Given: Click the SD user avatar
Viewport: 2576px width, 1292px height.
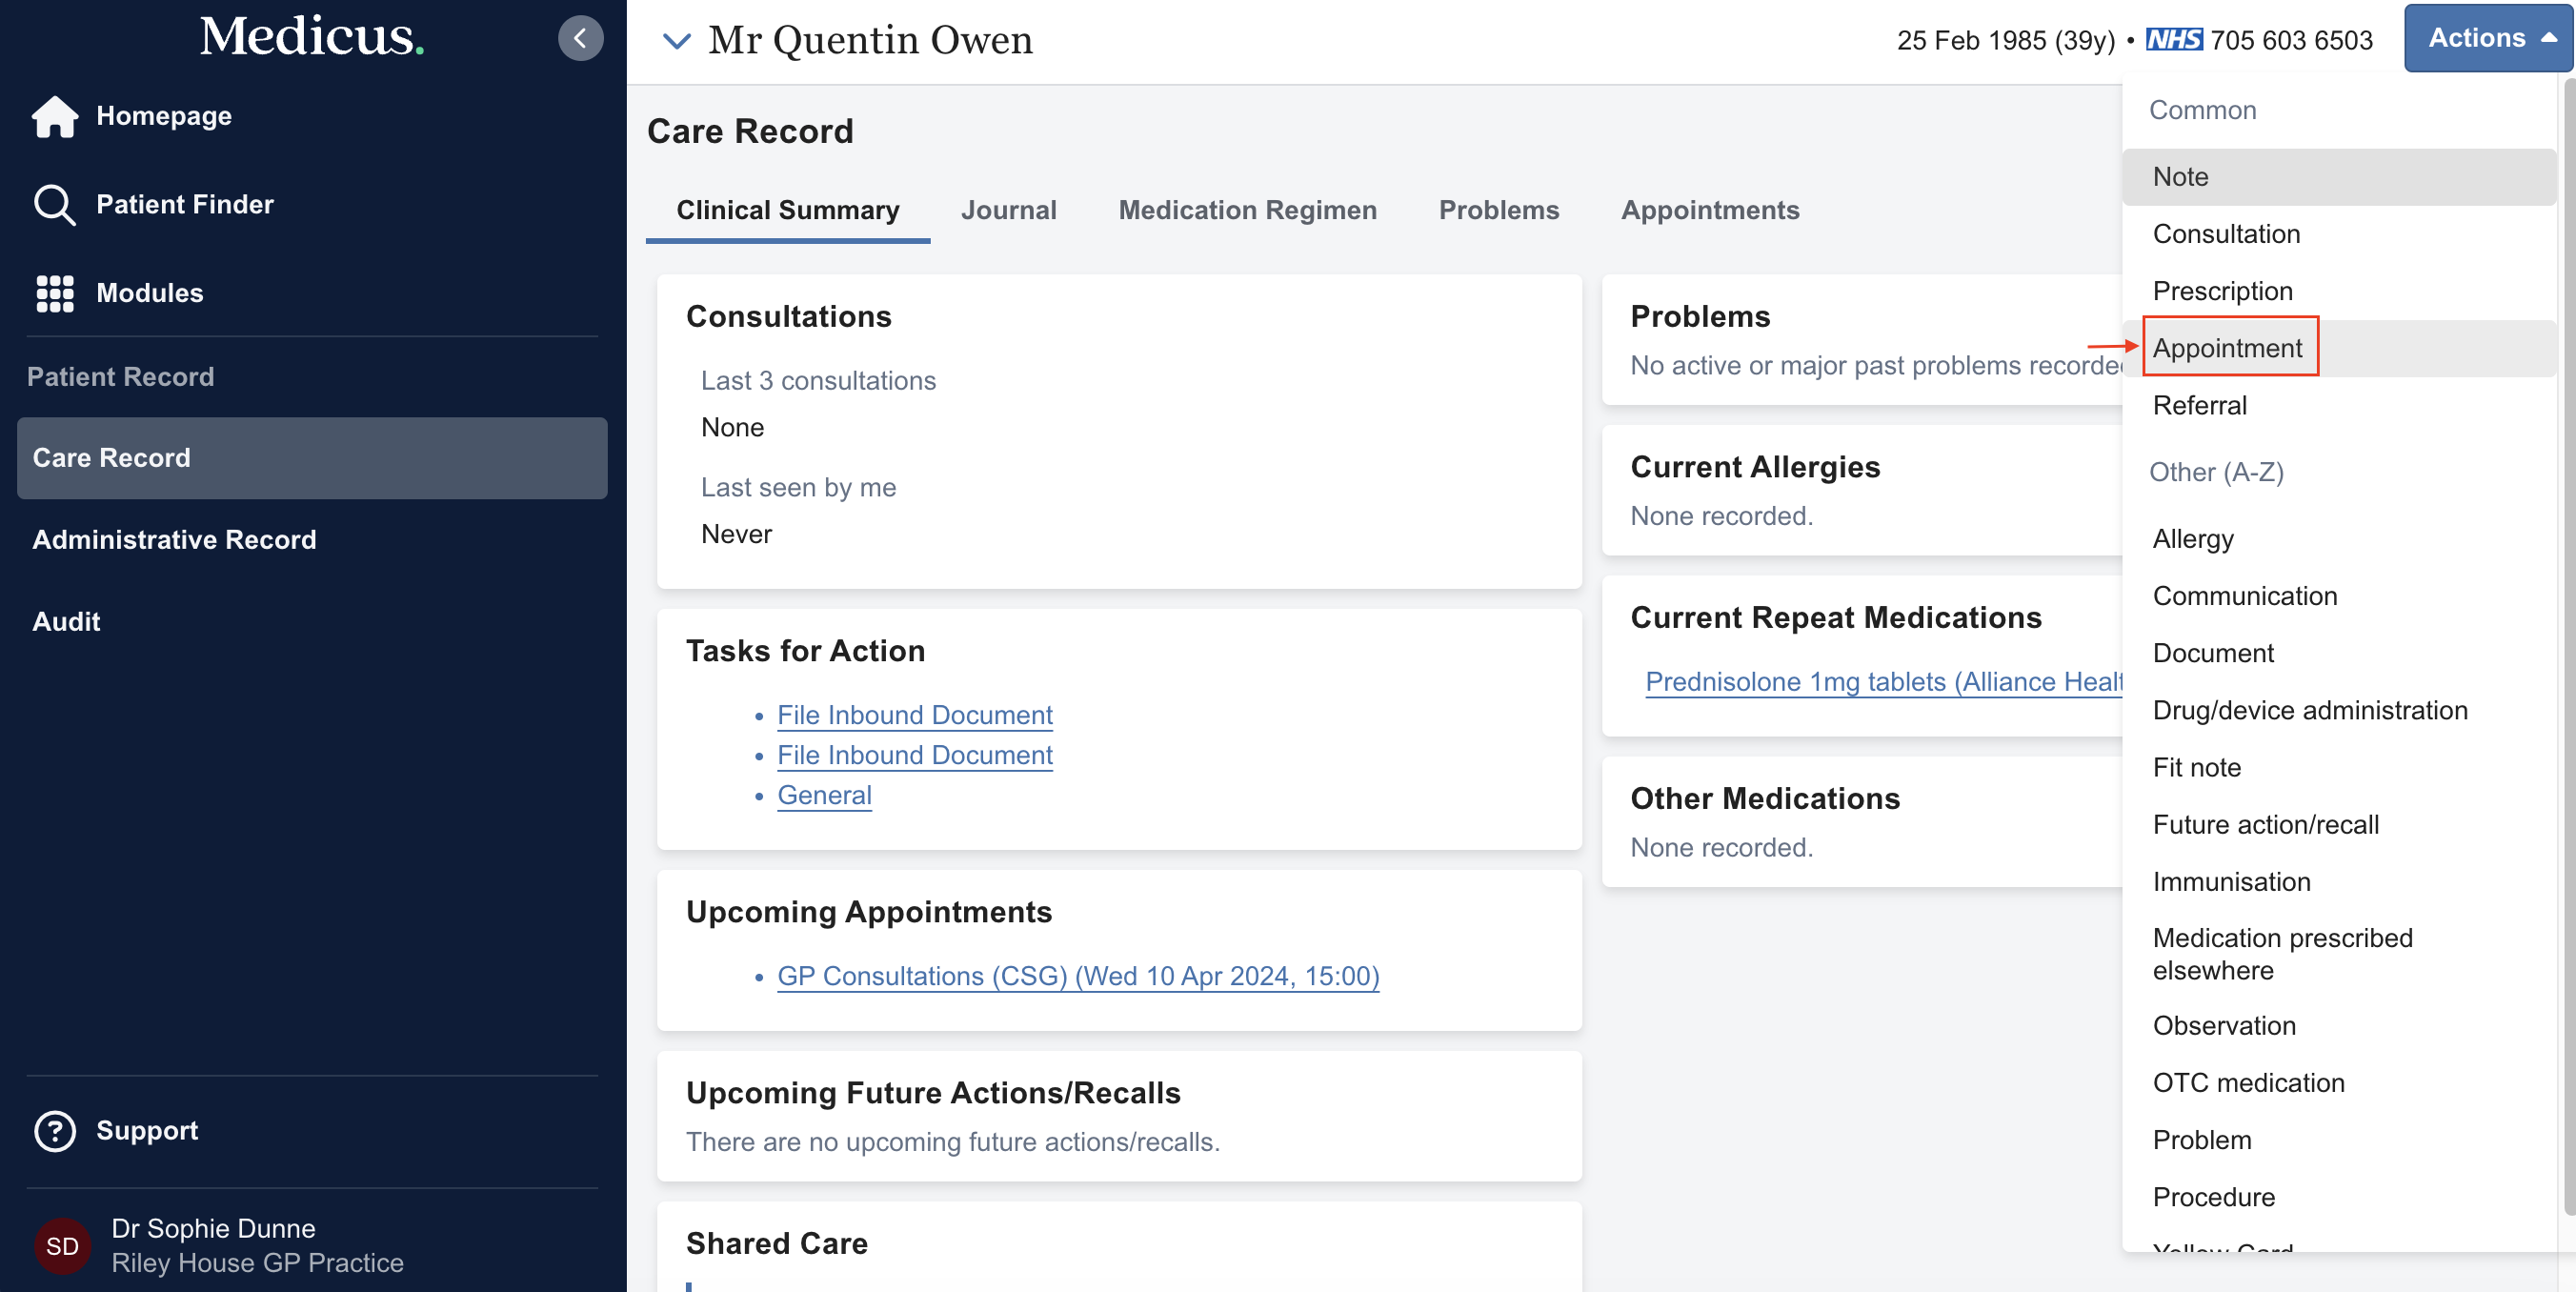Looking at the screenshot, I should [x=62, y=1245].
